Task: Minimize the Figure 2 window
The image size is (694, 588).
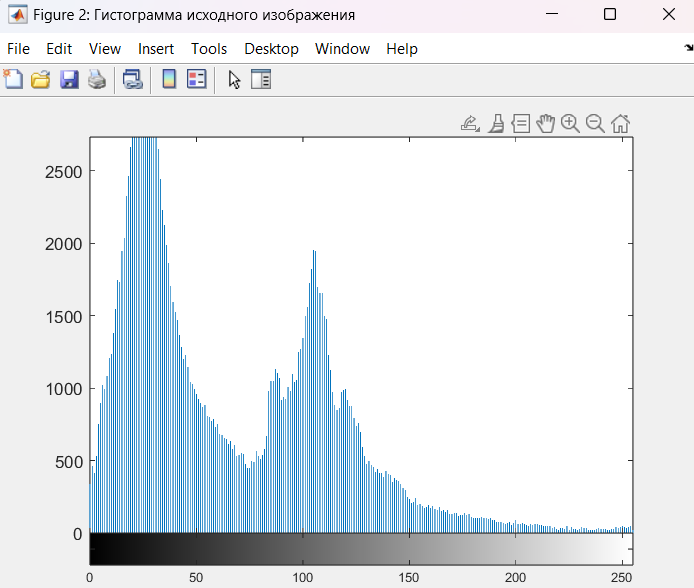Action: click(x=552, y=14)
